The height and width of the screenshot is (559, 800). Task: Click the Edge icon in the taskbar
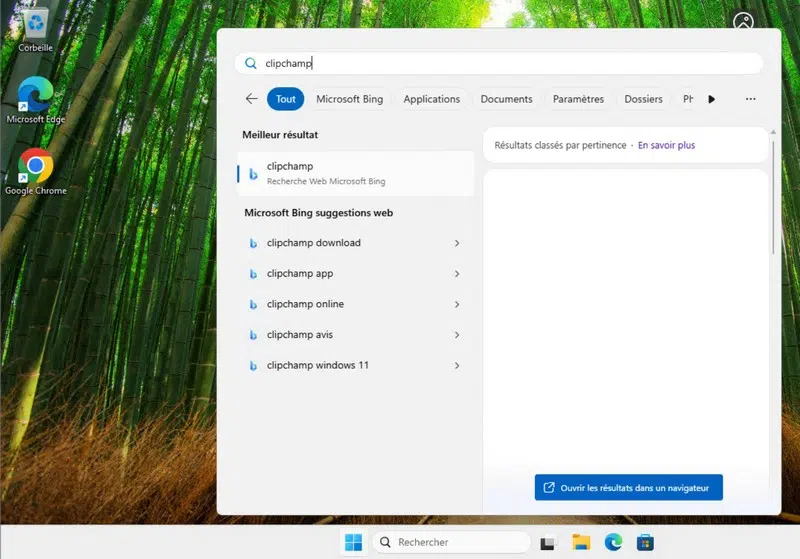[613, 542]
